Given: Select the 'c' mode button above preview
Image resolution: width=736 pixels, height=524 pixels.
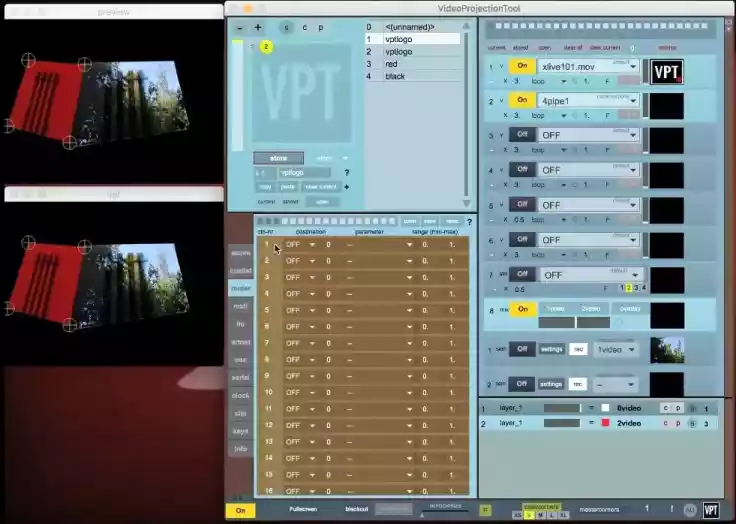Looking at the screenshot, I should point(305,28).
